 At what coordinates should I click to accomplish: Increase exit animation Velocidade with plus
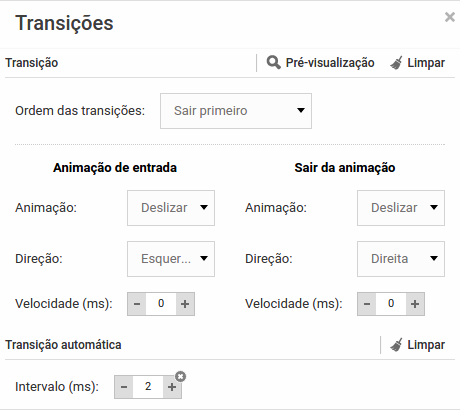[x=415, y=304]
